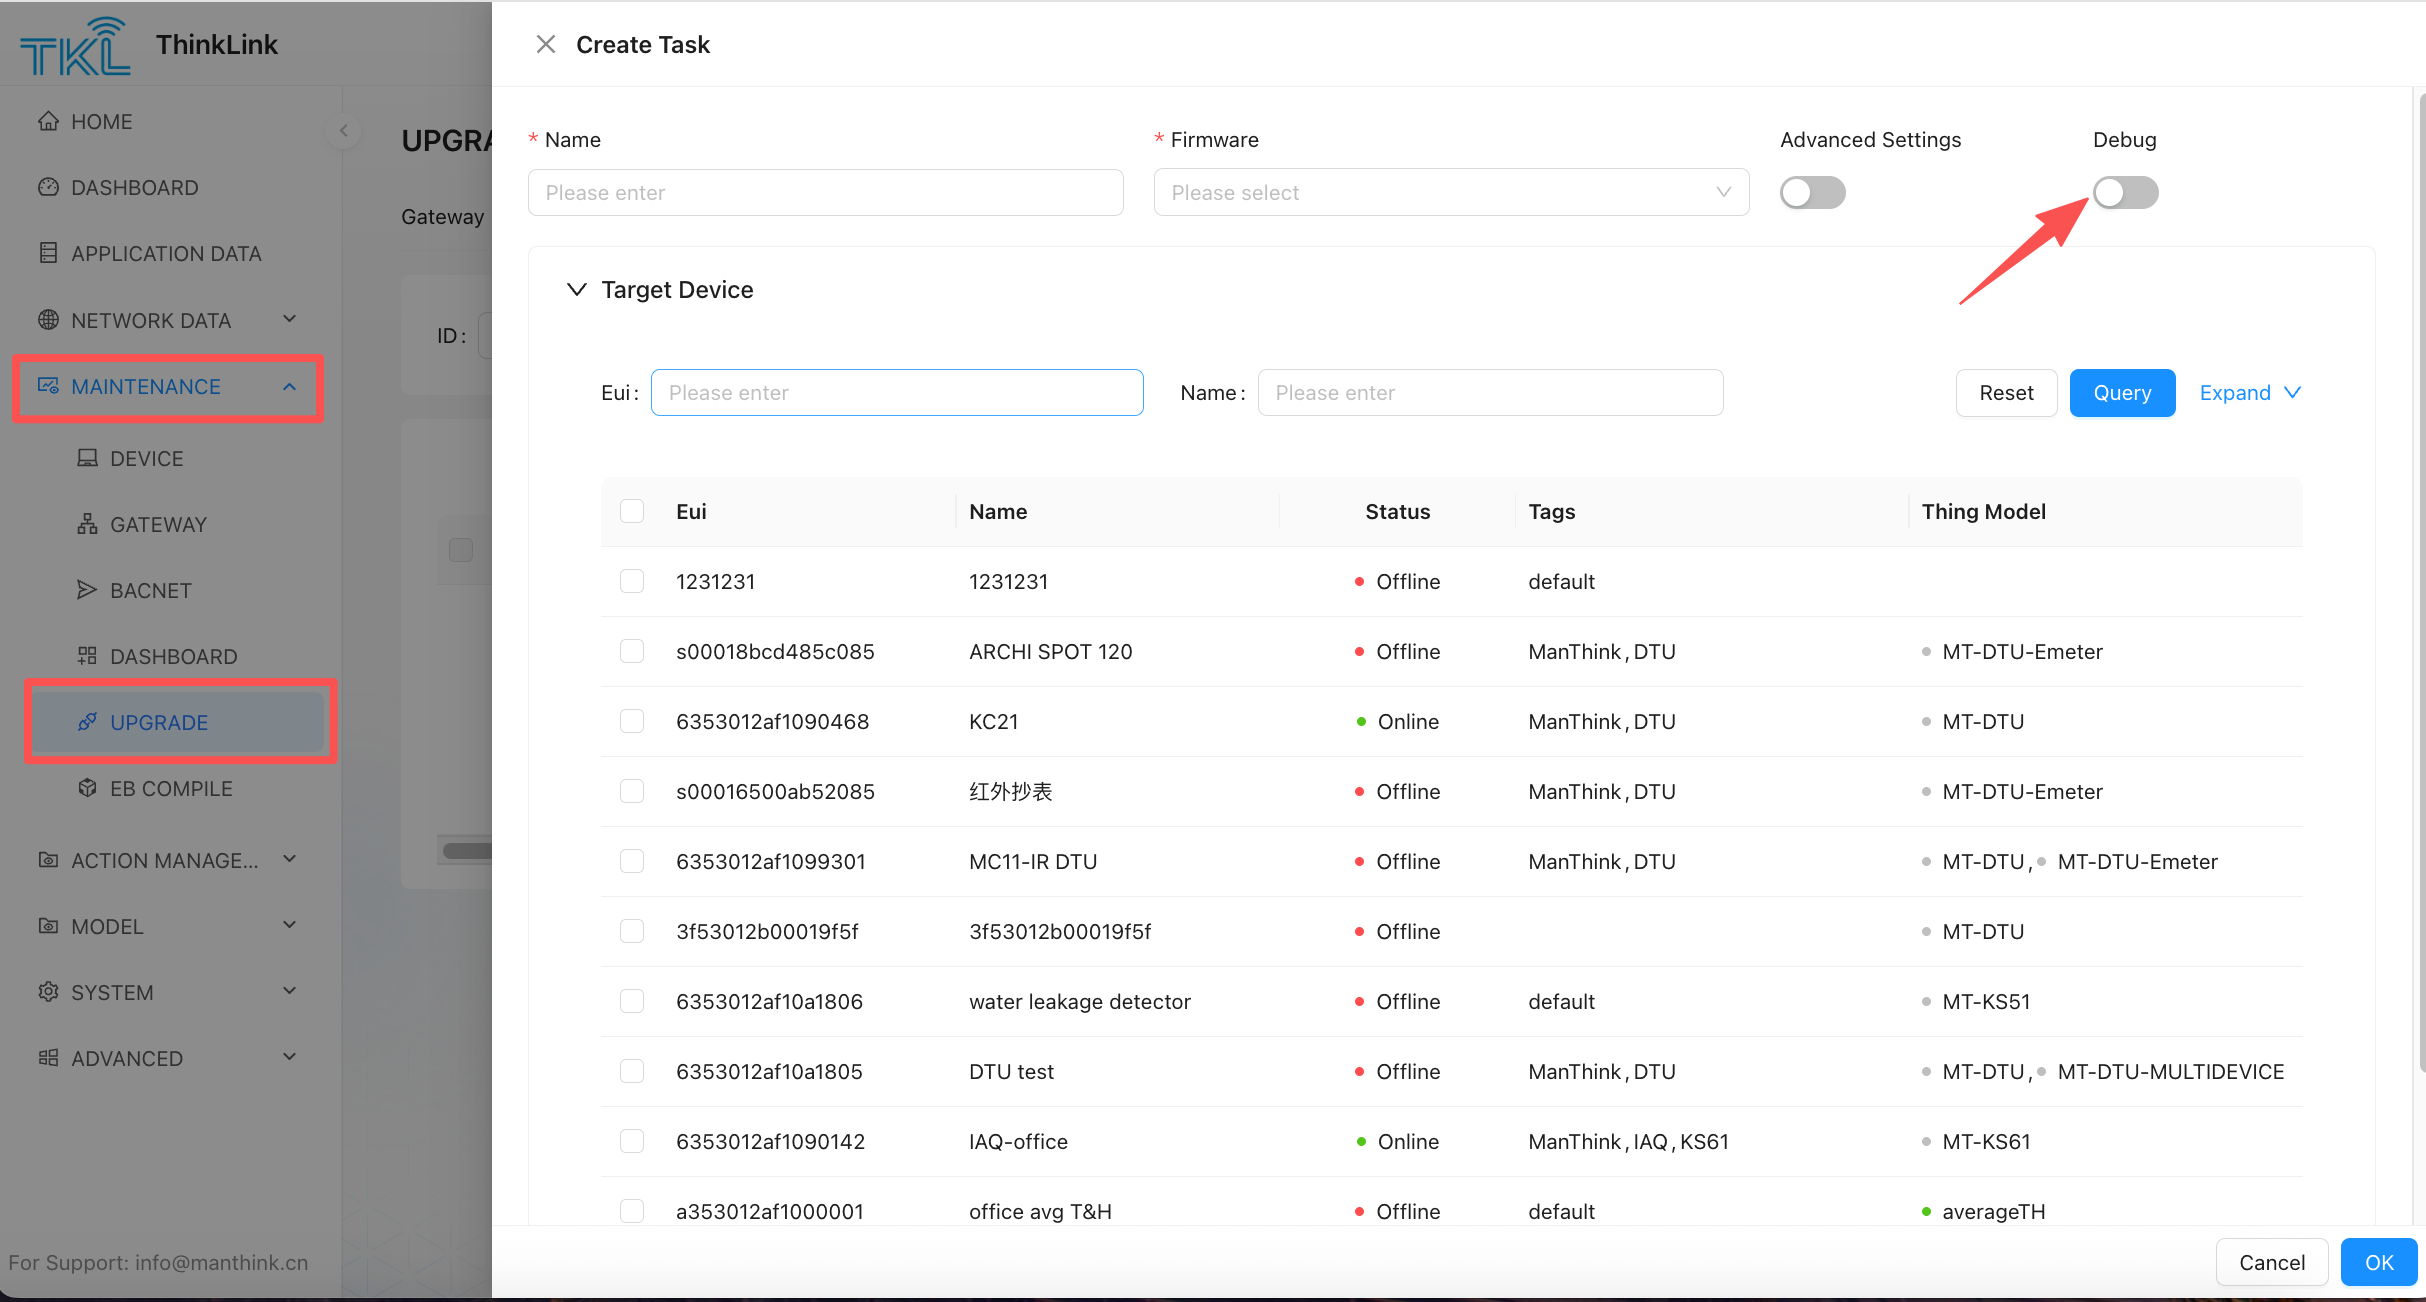The width and height of the screenshot is (2426, 1302).
Task: Click the DASHBOARD gauge icon at sidebar top
Action: tap(48, 187)
